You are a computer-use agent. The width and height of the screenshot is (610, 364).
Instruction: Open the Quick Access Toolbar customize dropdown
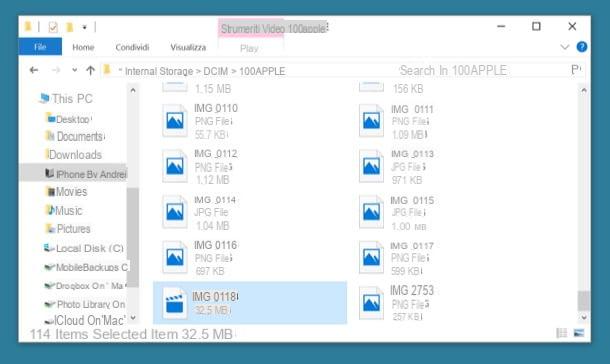coord(84,27)
